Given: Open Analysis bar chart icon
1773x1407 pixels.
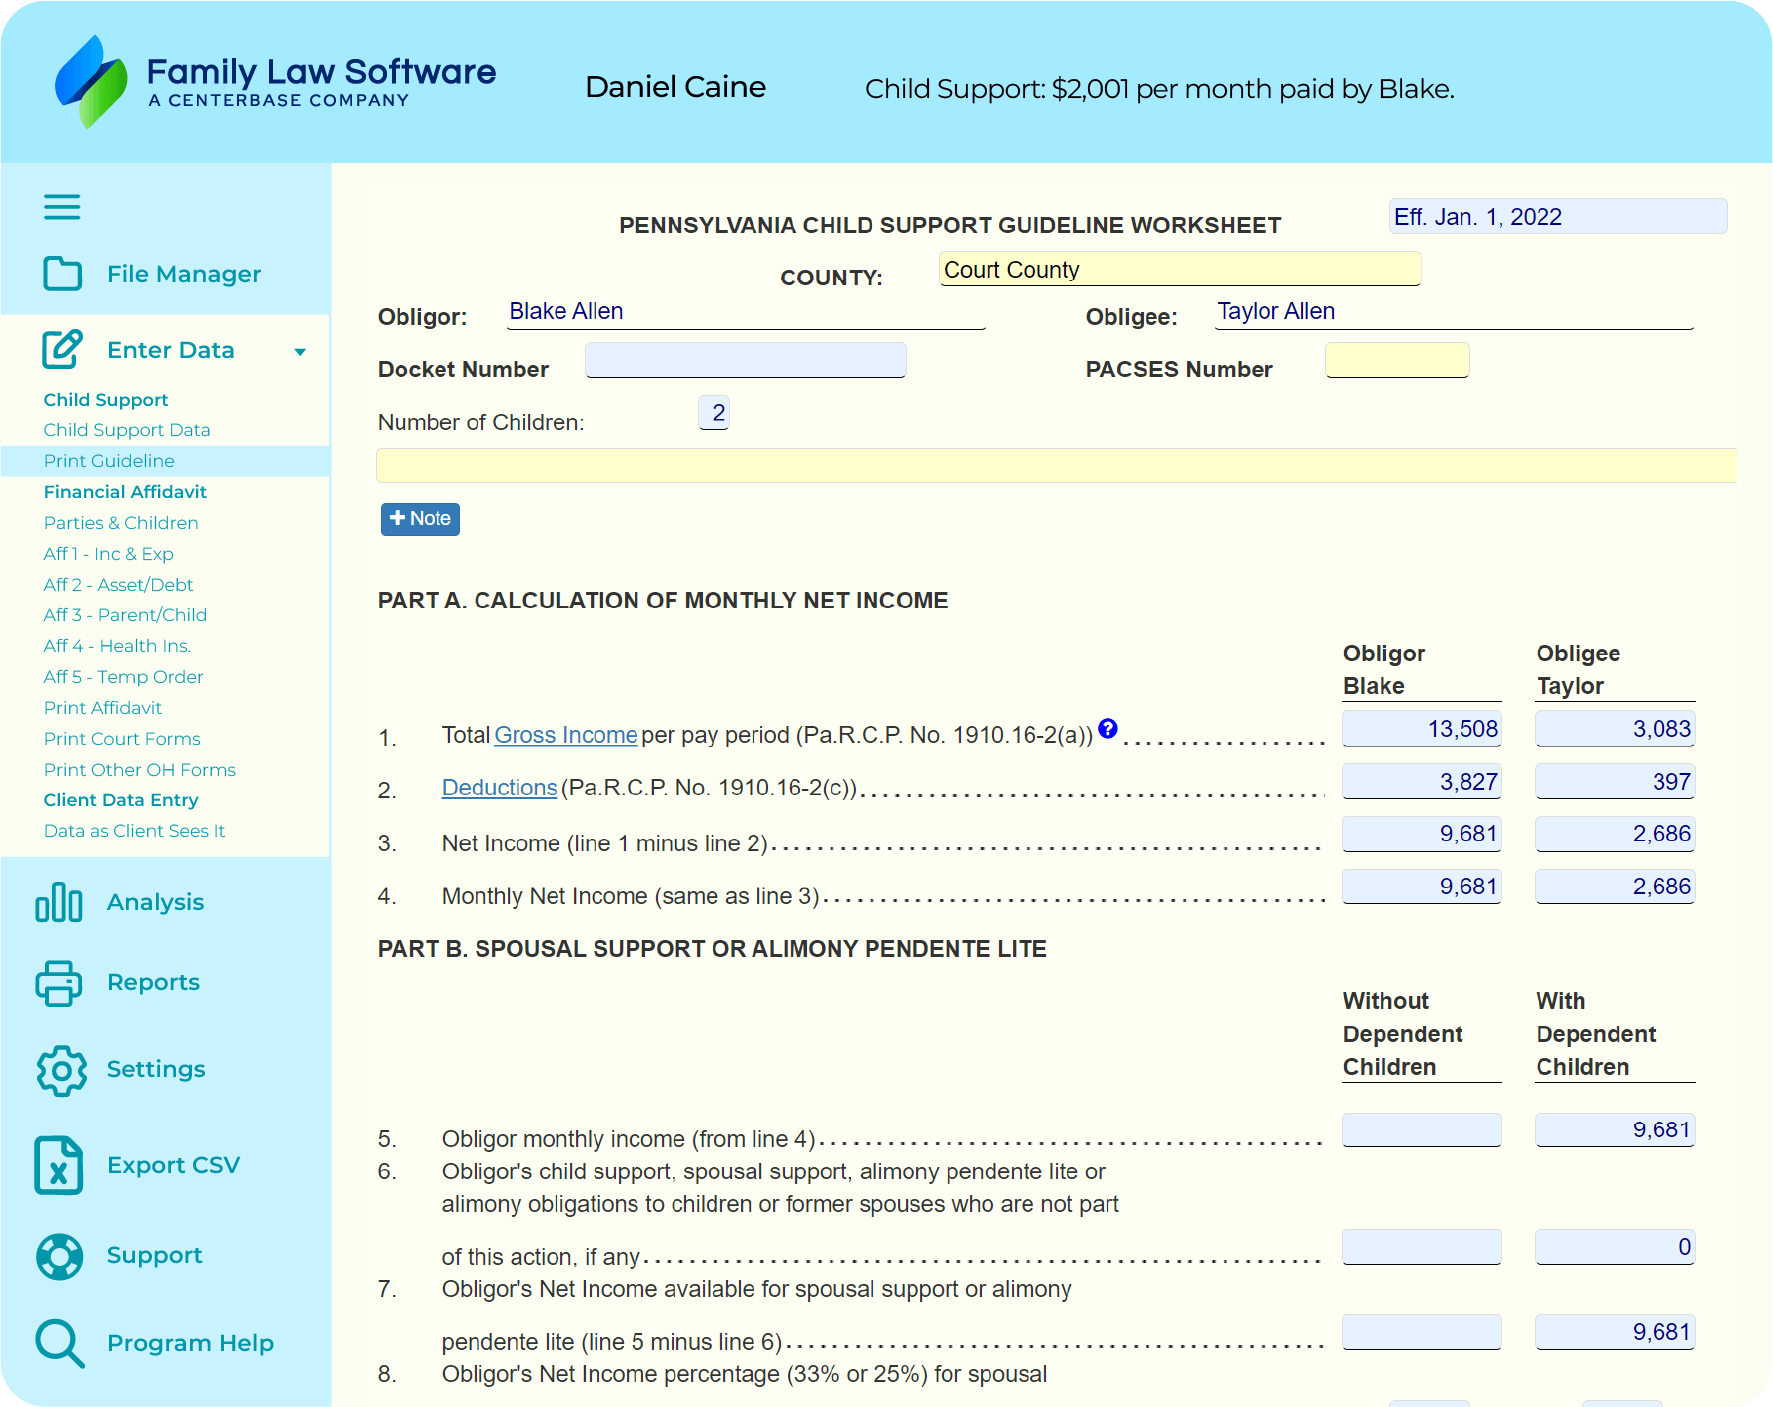Looking at the screenshot, I should pos(59,902).
